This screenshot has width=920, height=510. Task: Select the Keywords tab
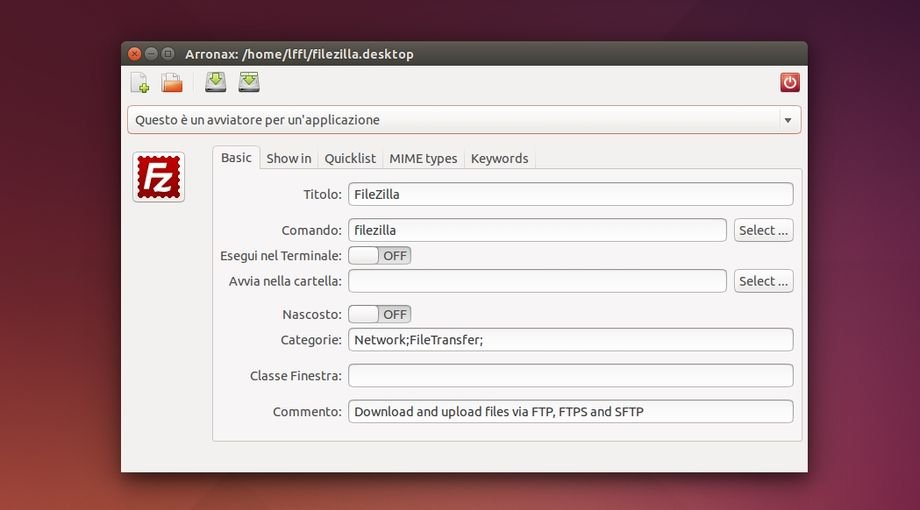pyautogui.click(x=499, y=158)
